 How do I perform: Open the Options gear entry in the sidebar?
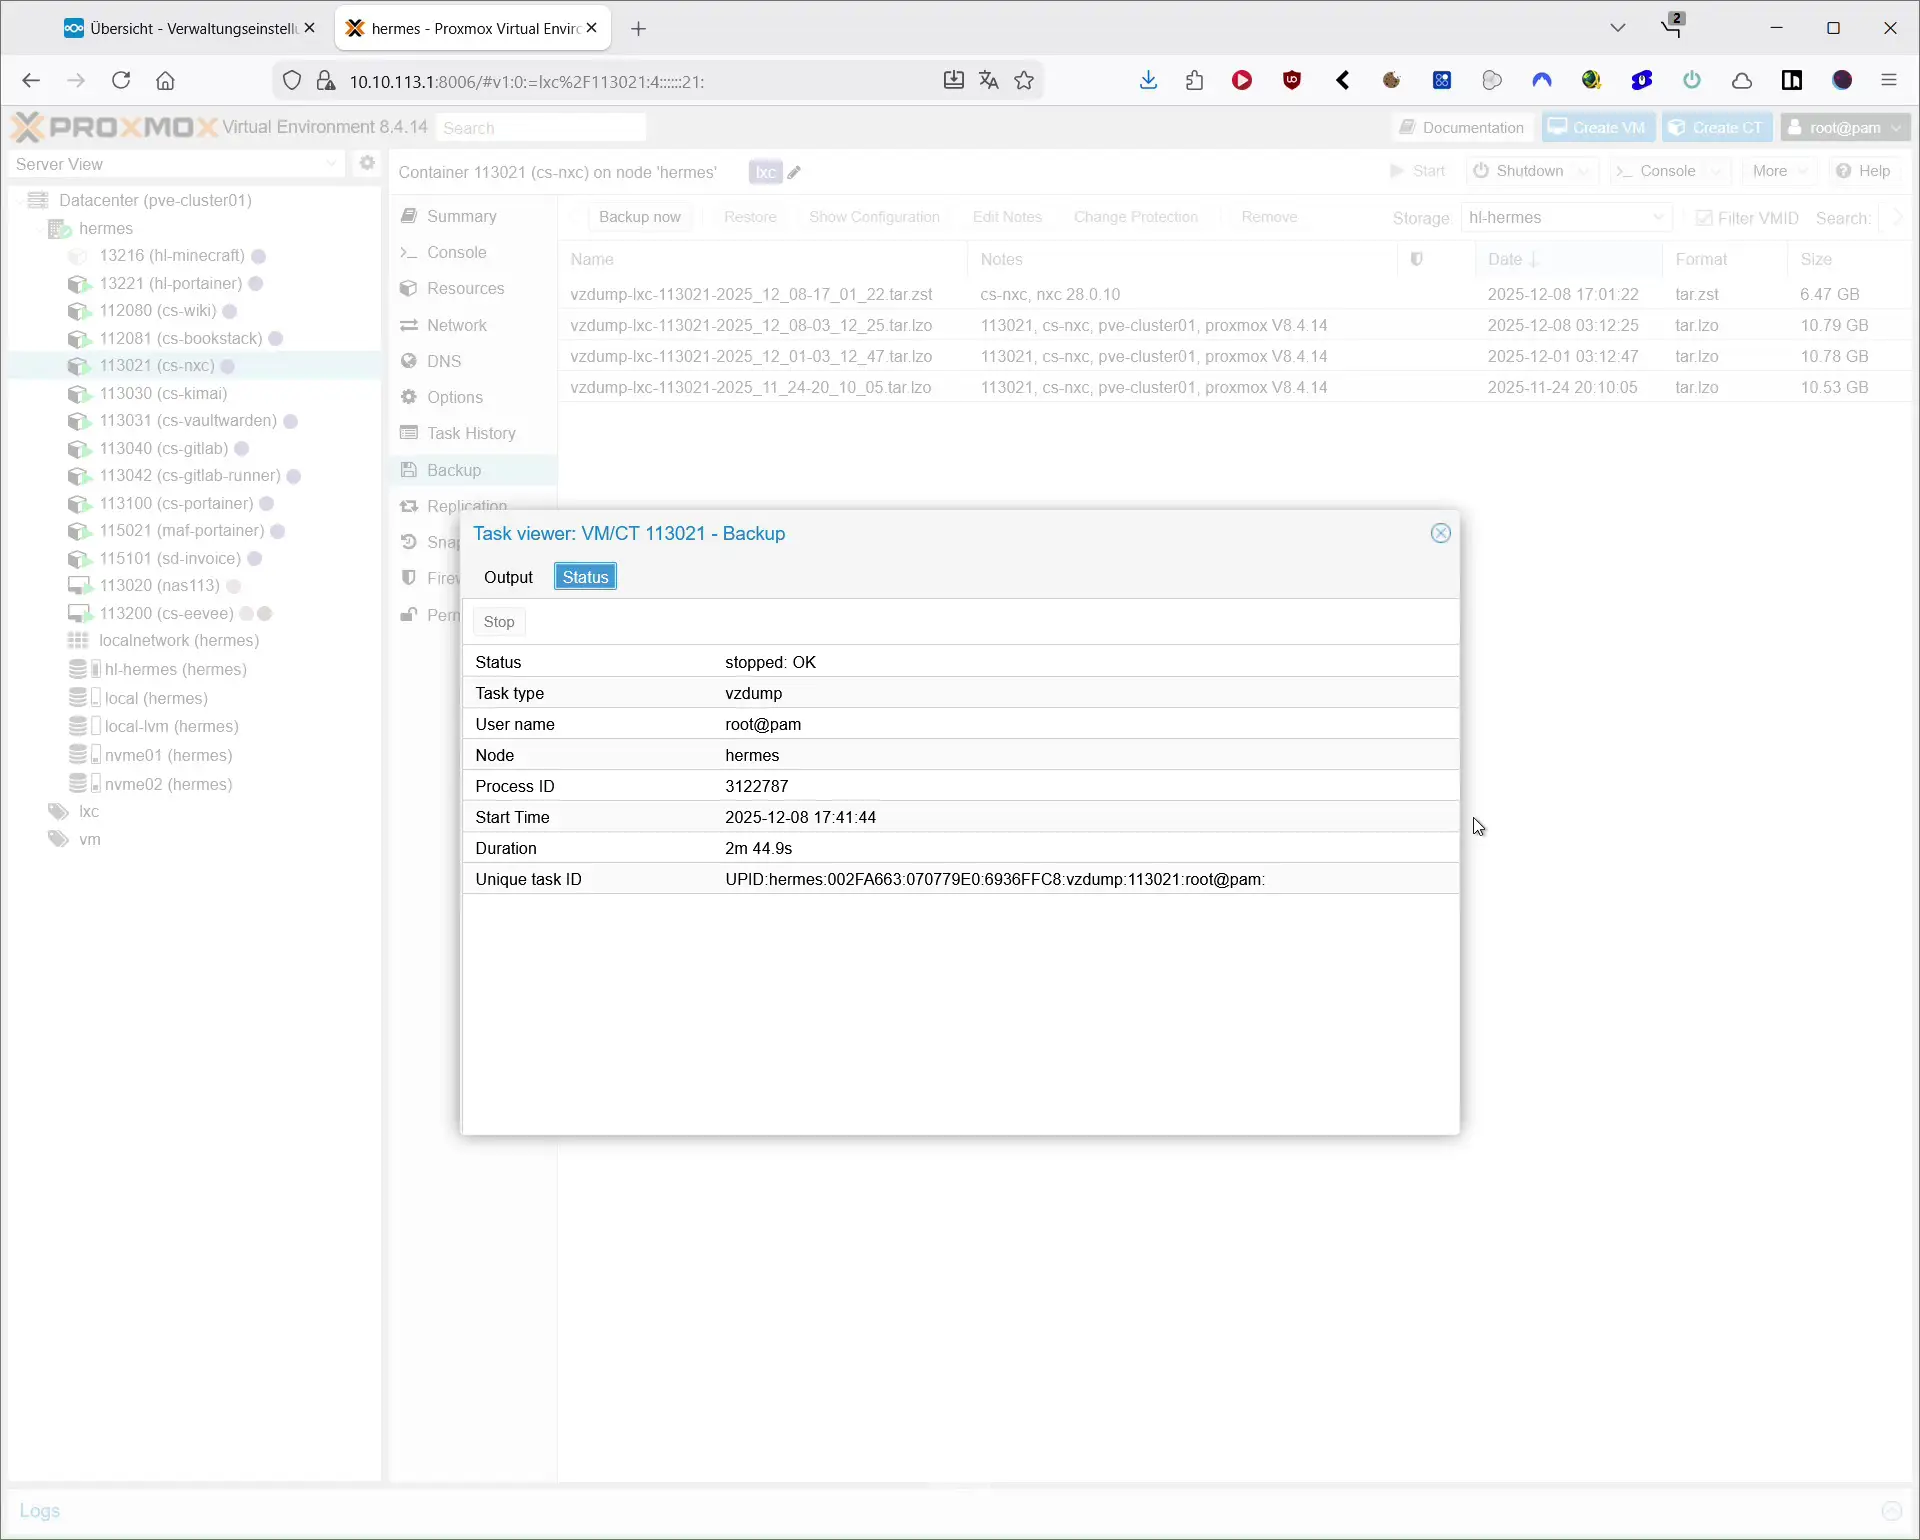point(454,397)
